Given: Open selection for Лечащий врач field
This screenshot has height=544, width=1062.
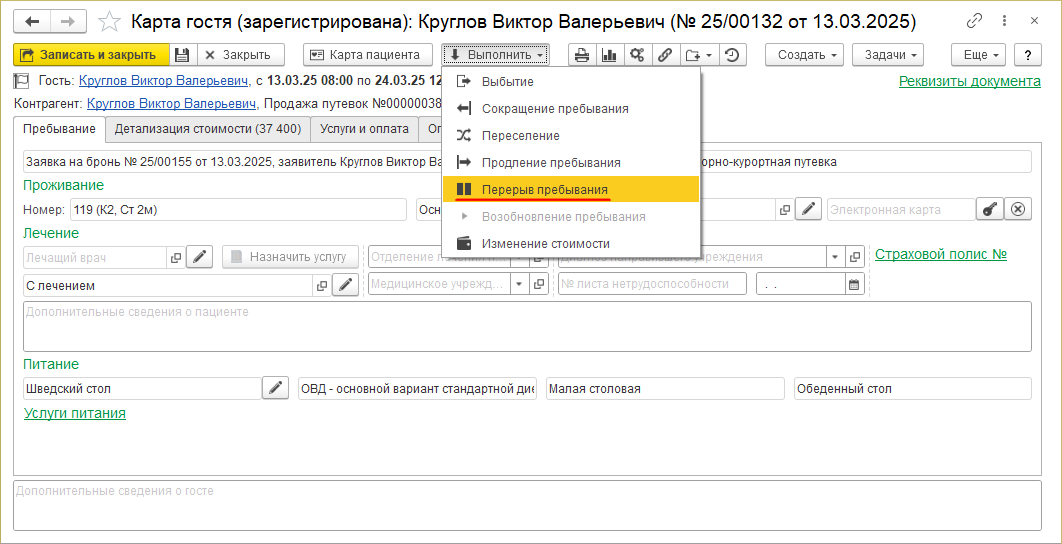Looking at the screenshot, I should click(175, 257).
